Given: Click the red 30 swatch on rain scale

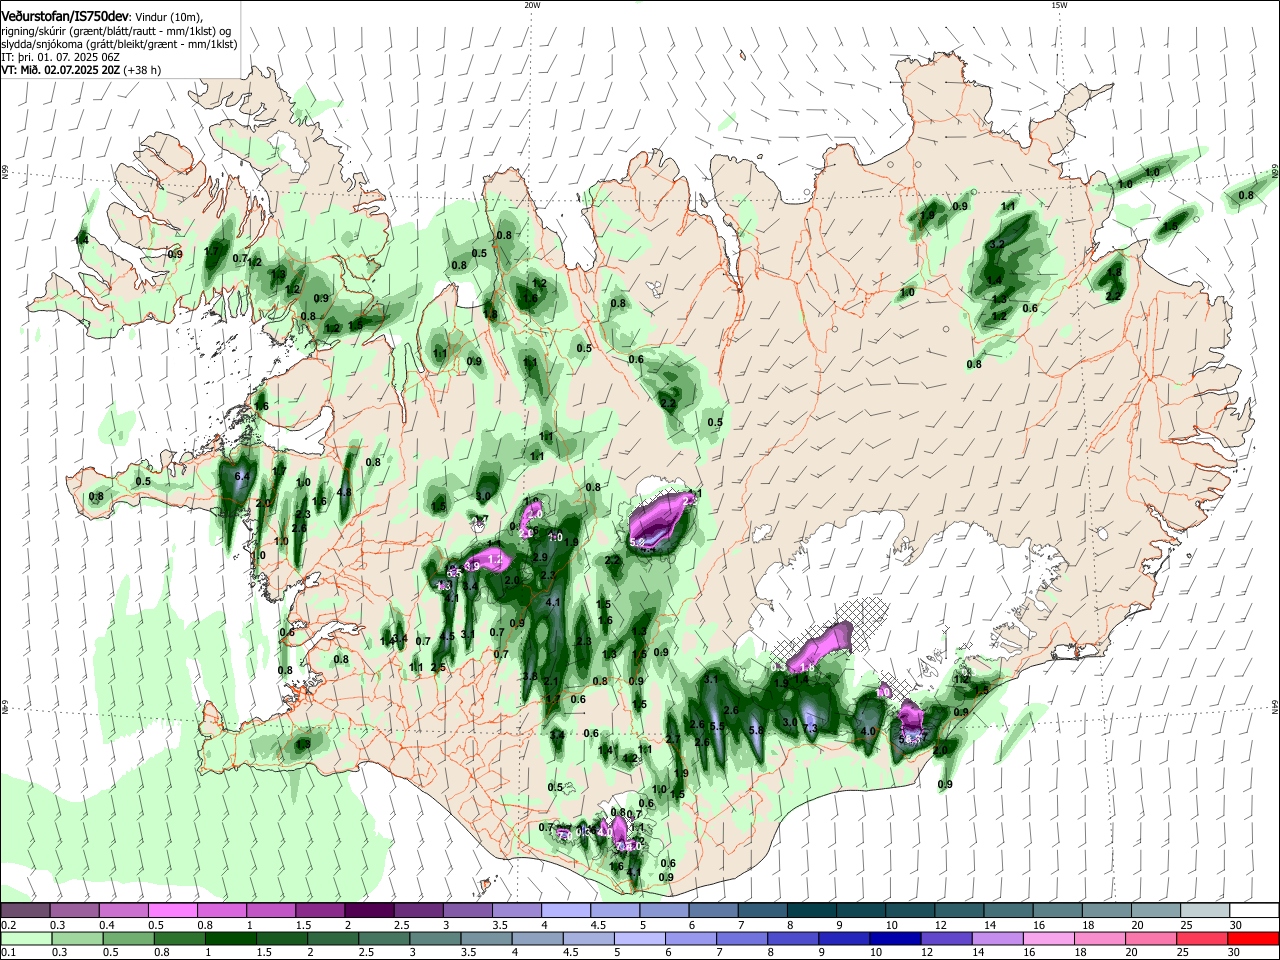Looking at the screenshot, I should (x=1254, y=939).
